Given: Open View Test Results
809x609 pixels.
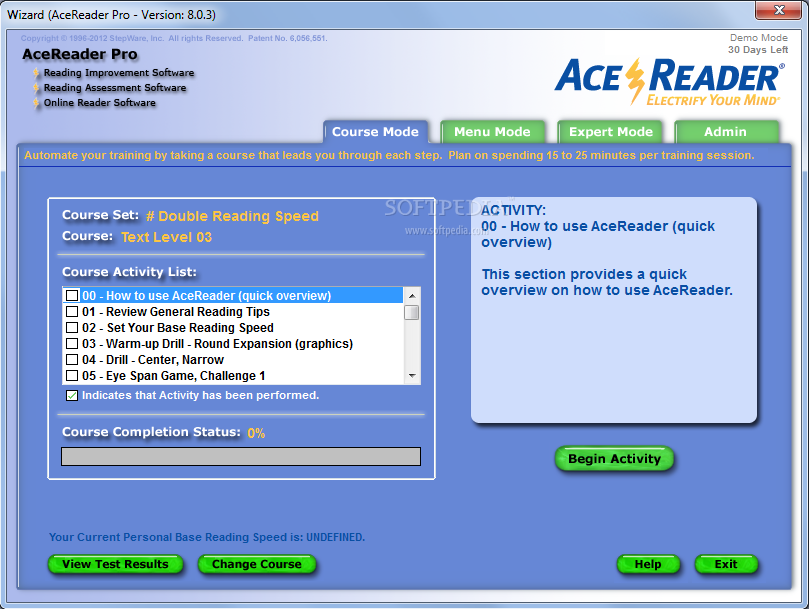Looking at the screenshot, I should [116, 564].
